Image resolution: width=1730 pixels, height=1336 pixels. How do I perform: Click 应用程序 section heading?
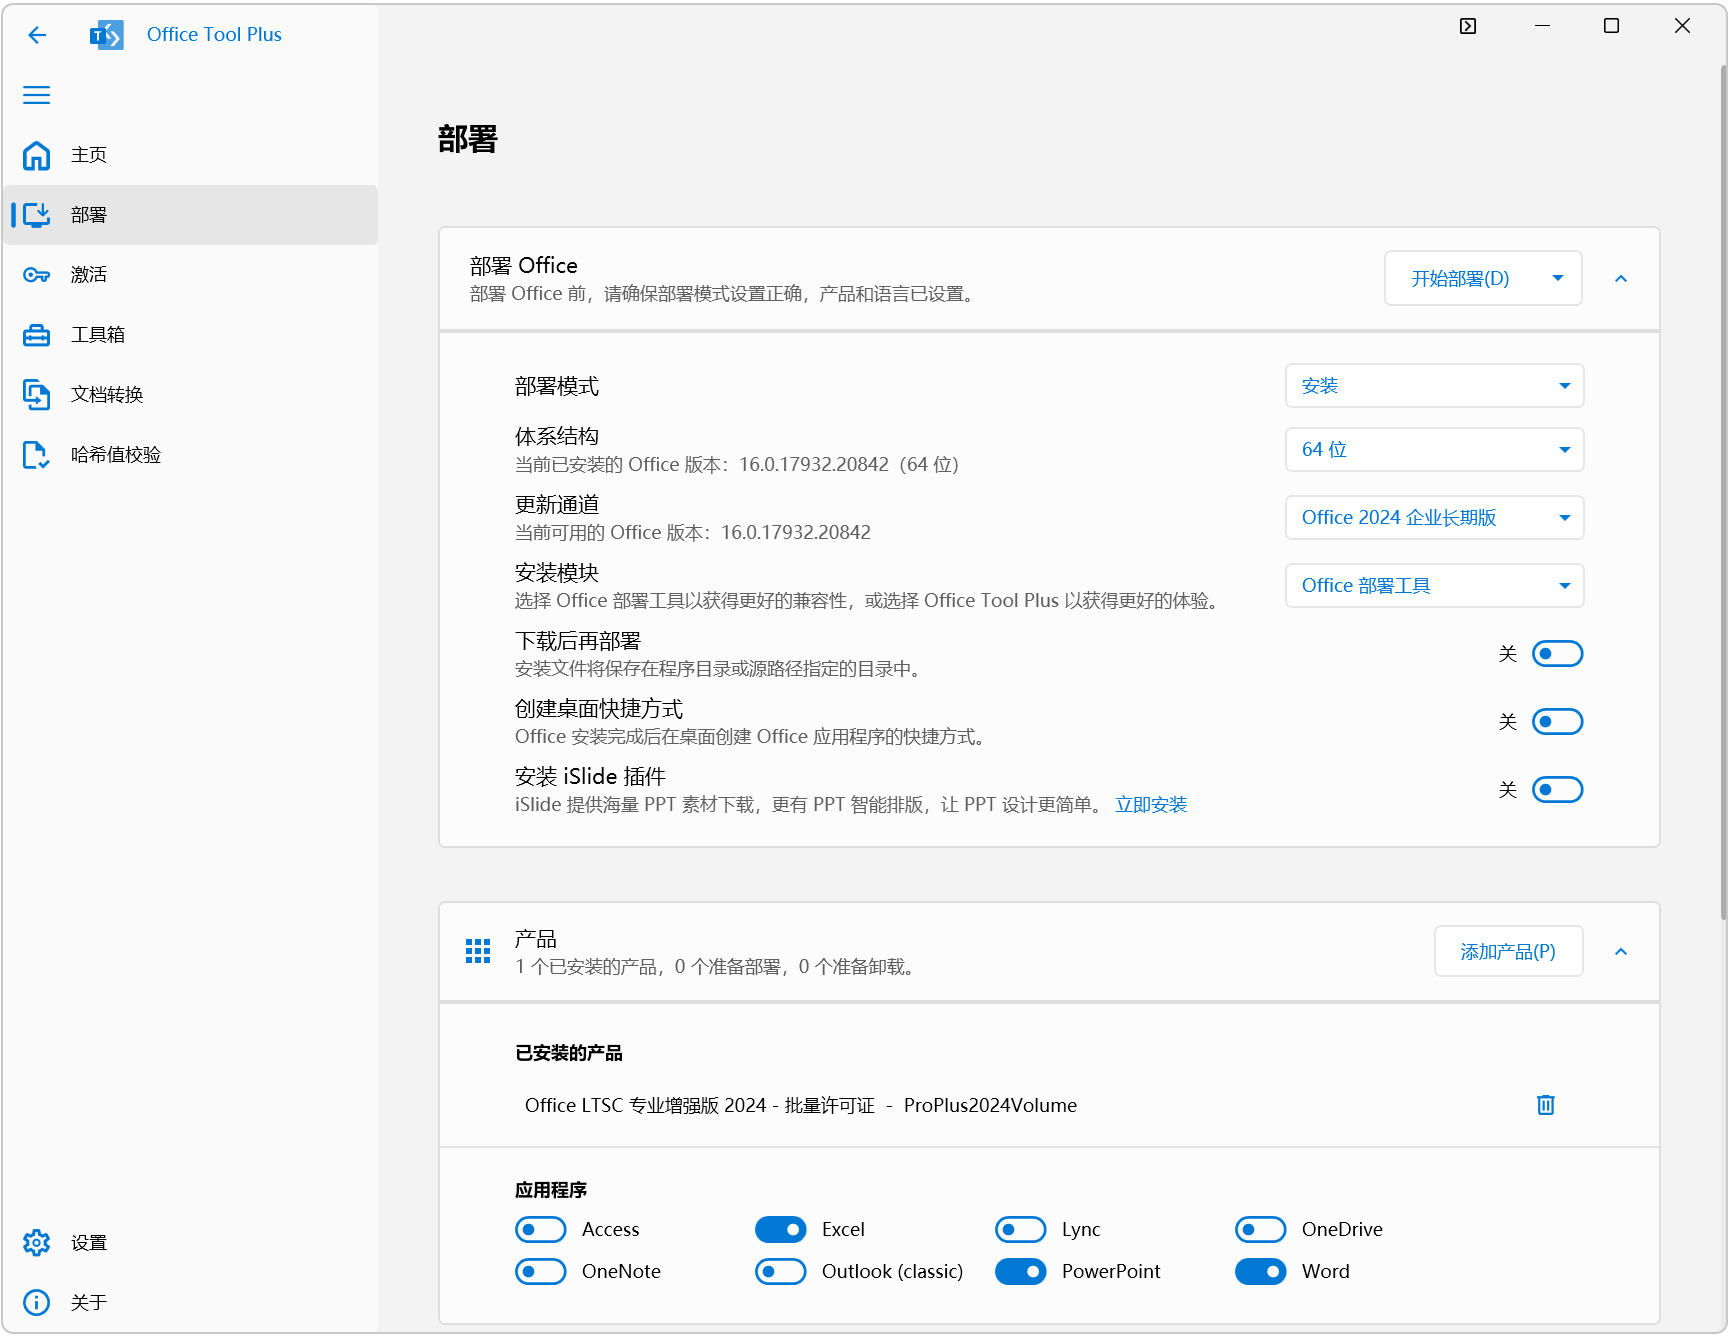[x=551, y=1190]
